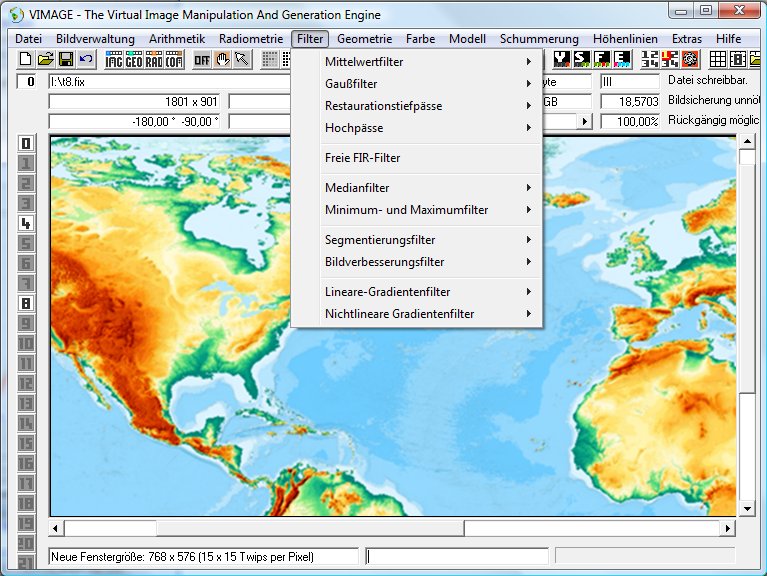The width and height of the screenshot is (767, 576).
Task: Switch to image slot 8 in sidebar
Action: click(26, 303)
